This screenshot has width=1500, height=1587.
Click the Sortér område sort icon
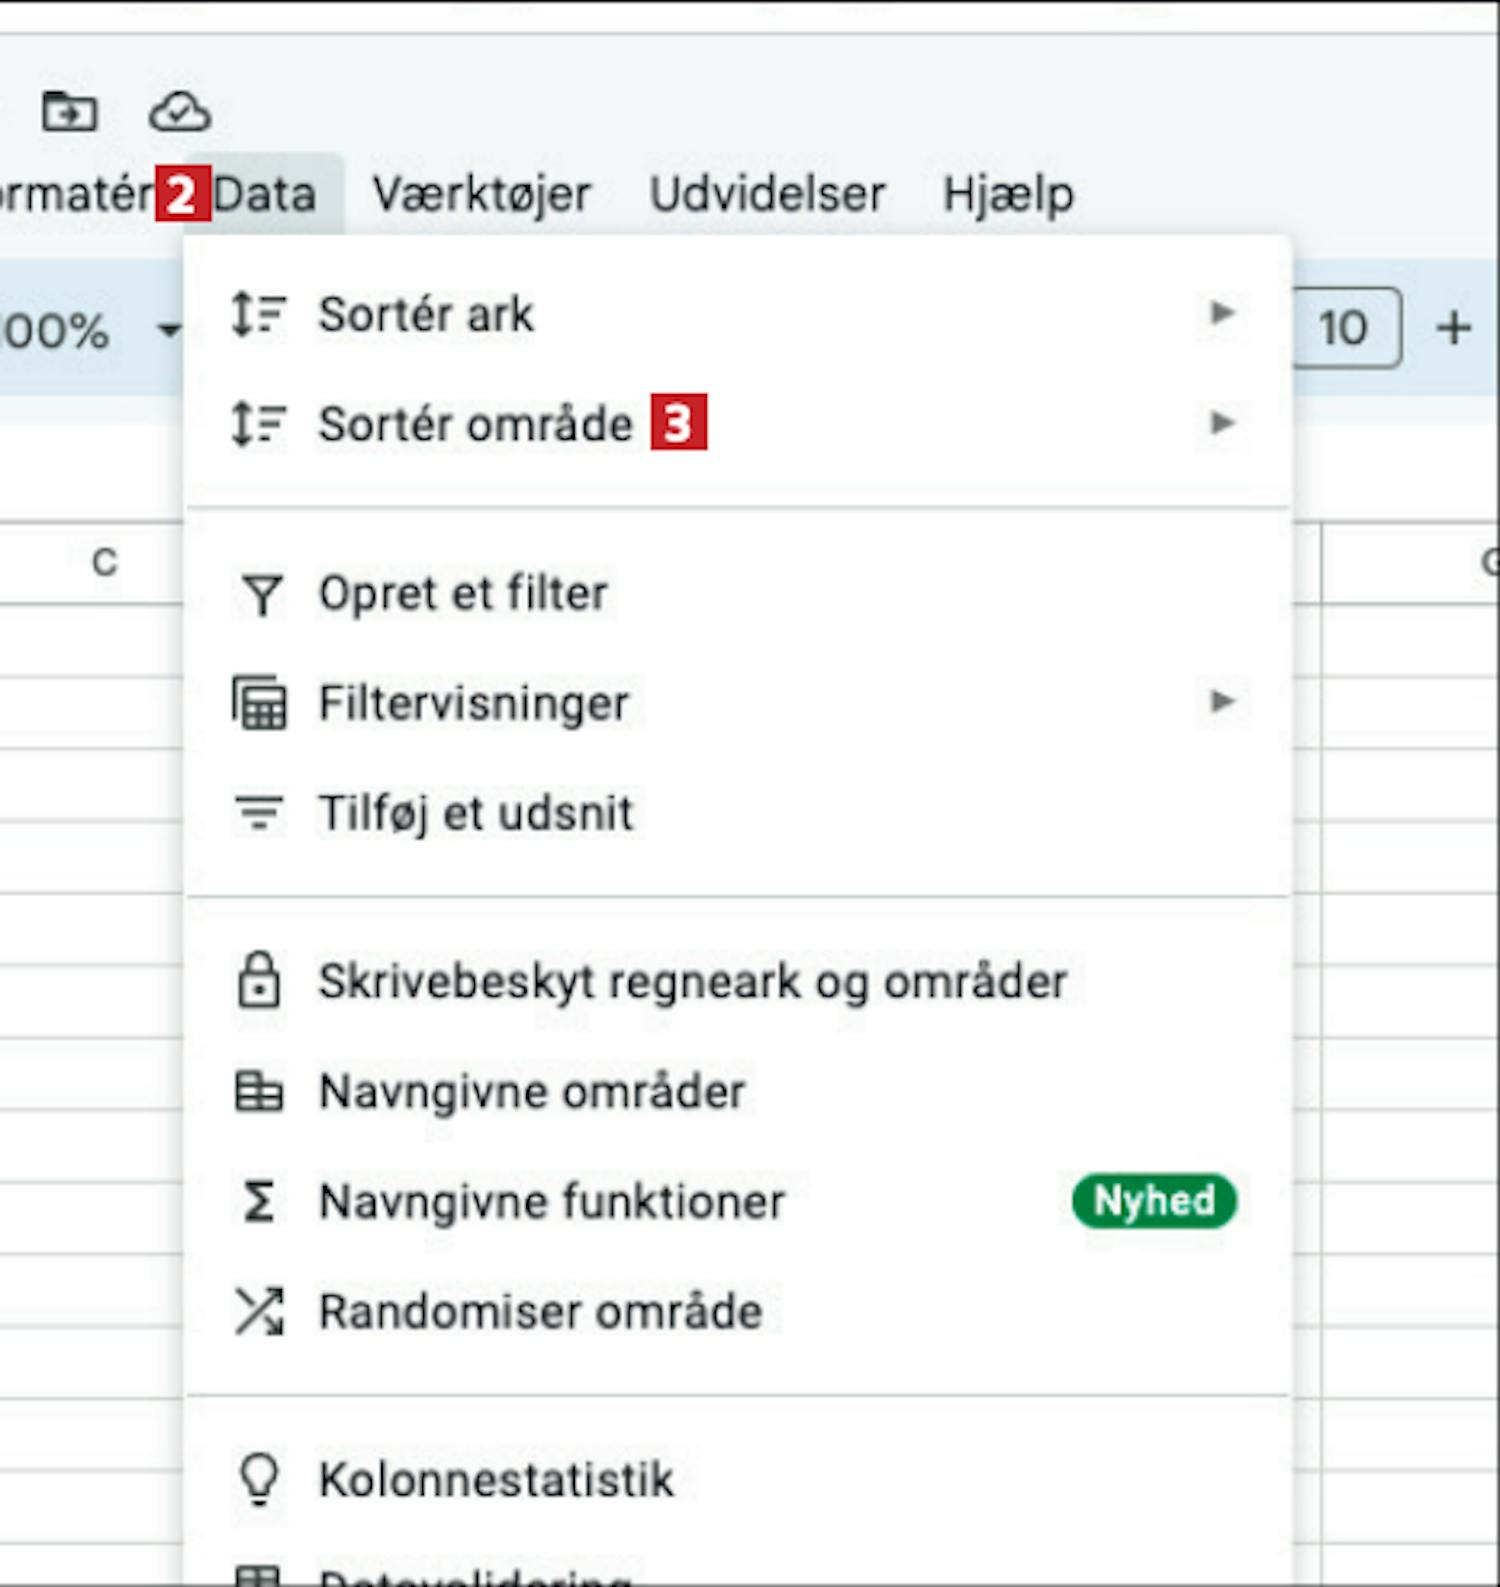click(x=258, y=424)
